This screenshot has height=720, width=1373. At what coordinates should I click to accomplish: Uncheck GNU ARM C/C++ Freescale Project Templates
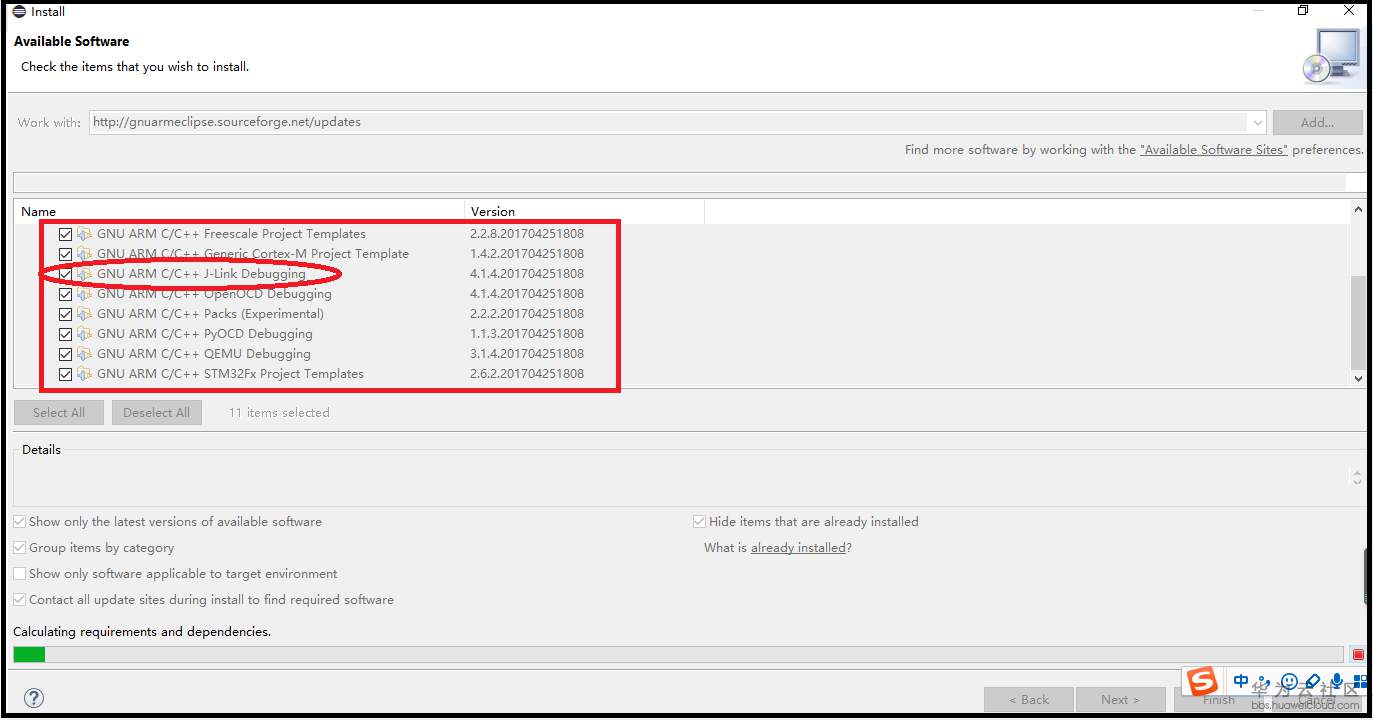tap(66, 234)
